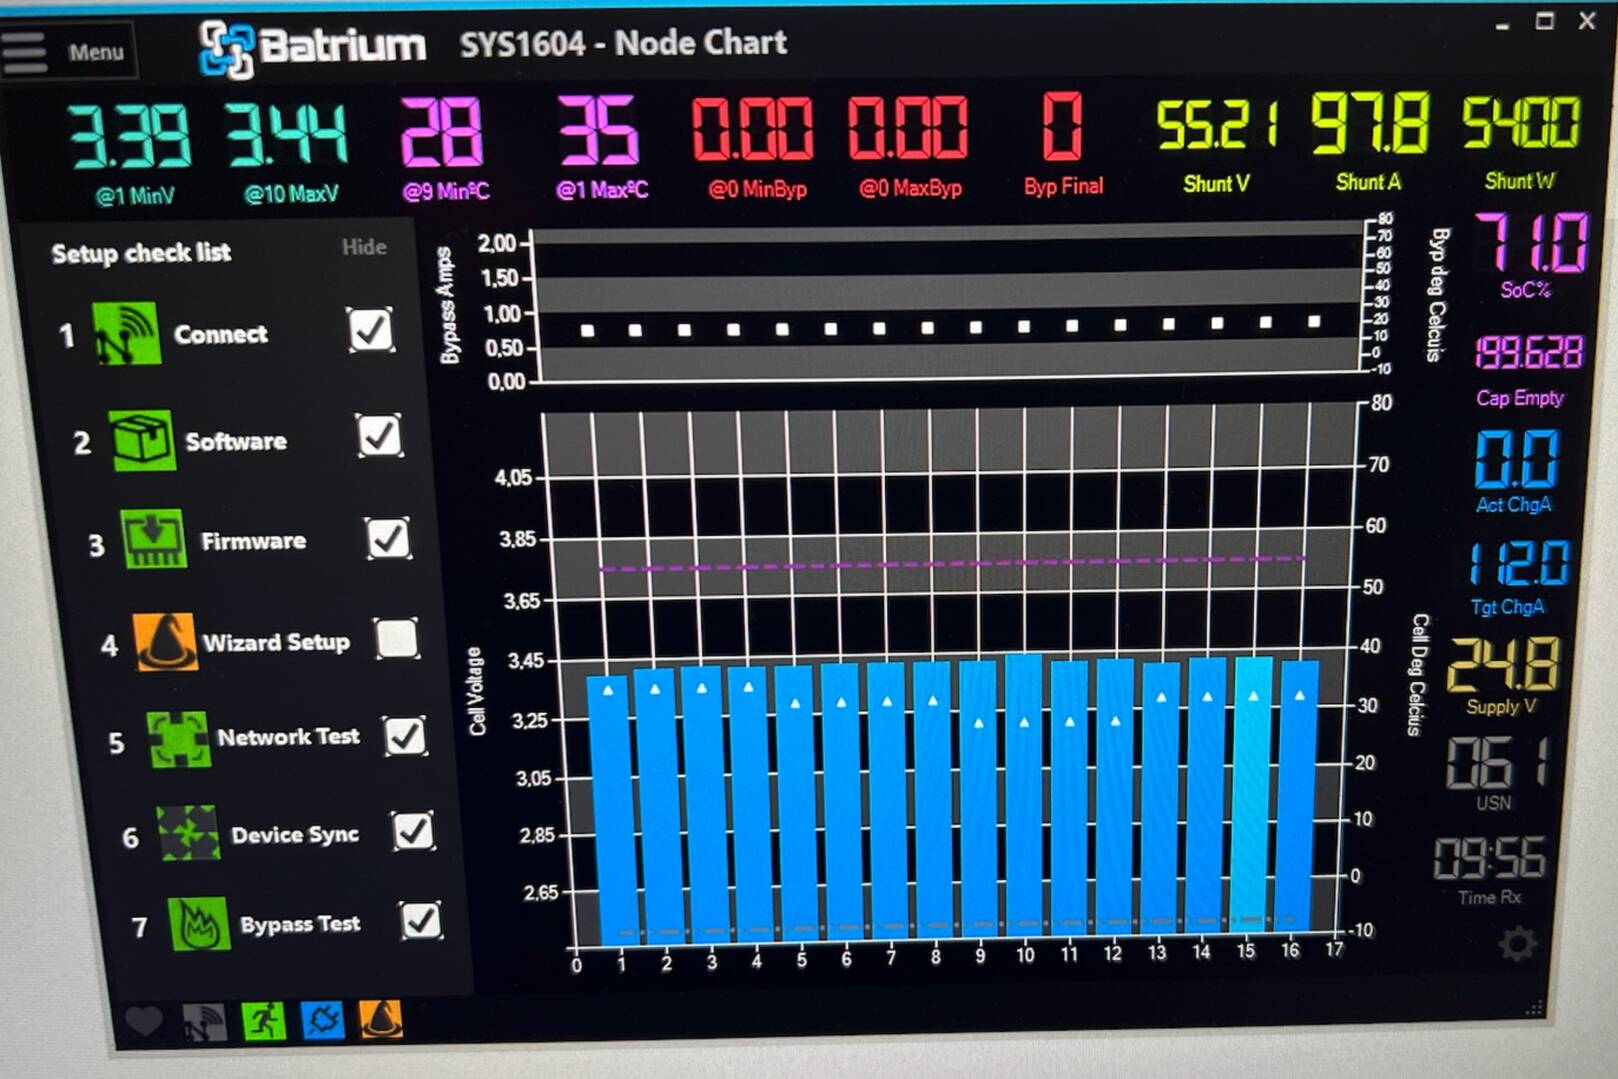Open the Firmware chip download icon

pyautogui.click(x=153, y=540)
